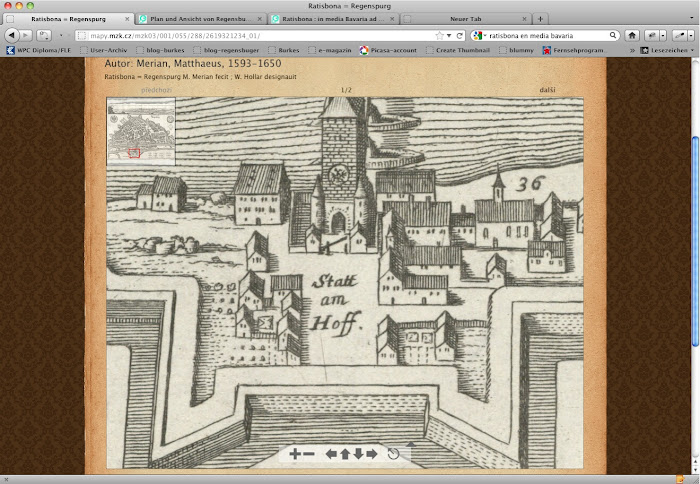This screenshot has height=484, width=700.
Task: Open the WPC Diploma/FLE bookmark
Action: 39,50
